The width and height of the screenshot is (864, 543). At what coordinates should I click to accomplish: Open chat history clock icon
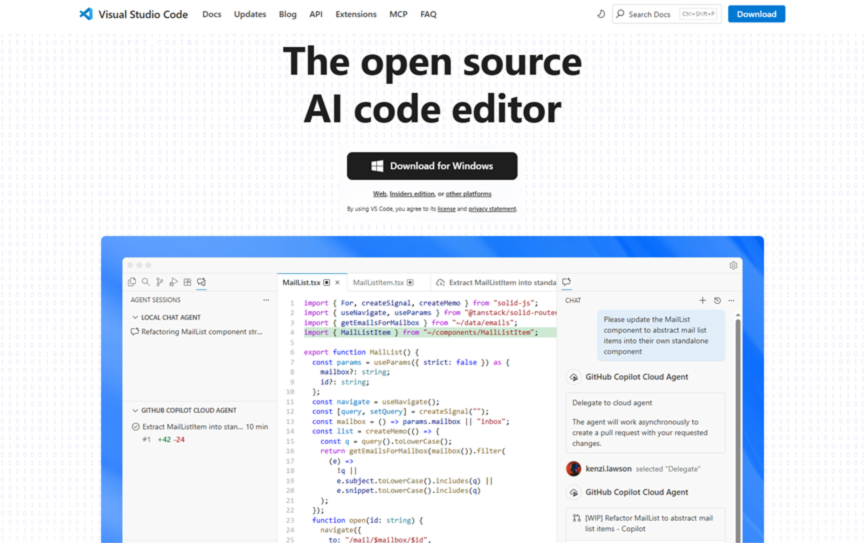(x=717, y=300)
